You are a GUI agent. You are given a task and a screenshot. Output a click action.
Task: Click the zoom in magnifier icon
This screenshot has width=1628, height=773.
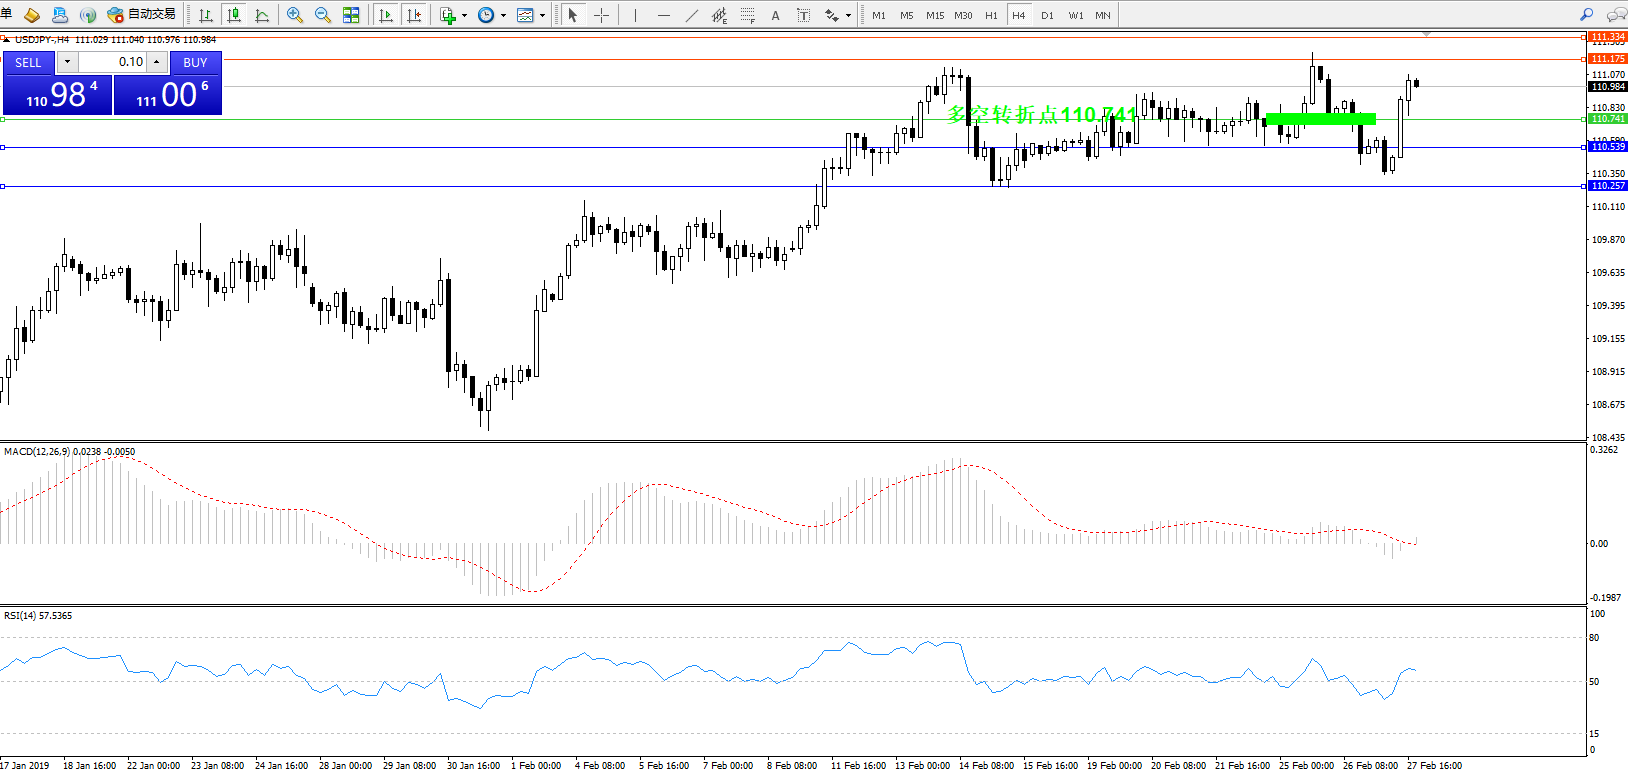[294, 15]
